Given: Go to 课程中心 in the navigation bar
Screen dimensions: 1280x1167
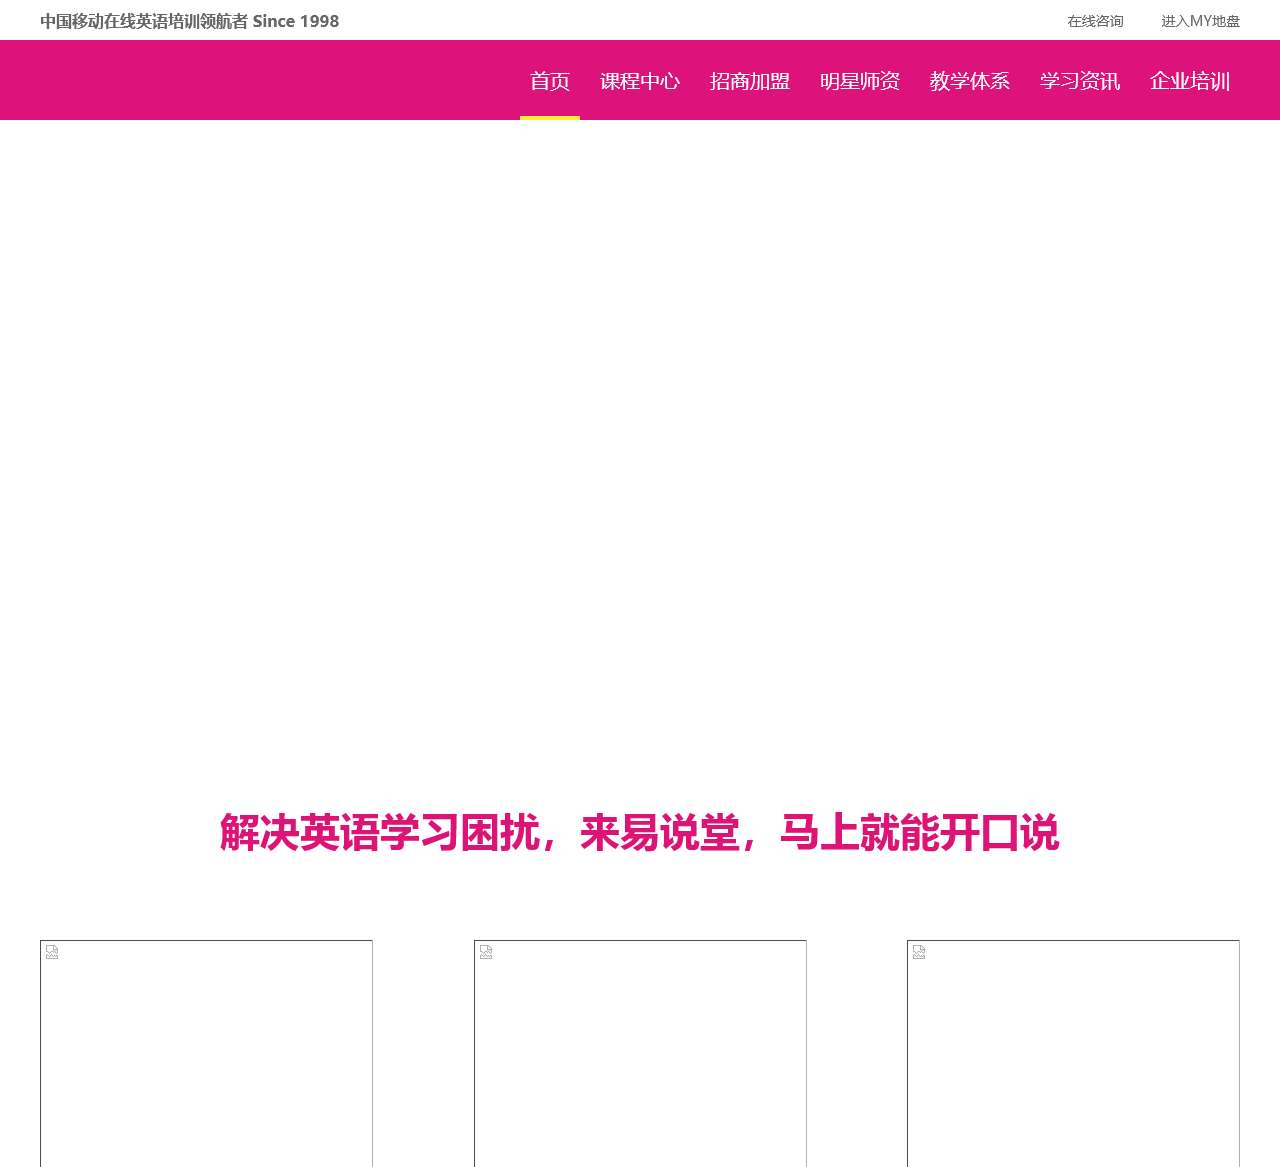Looking at the screenshot, I should (x=640, y=81).
